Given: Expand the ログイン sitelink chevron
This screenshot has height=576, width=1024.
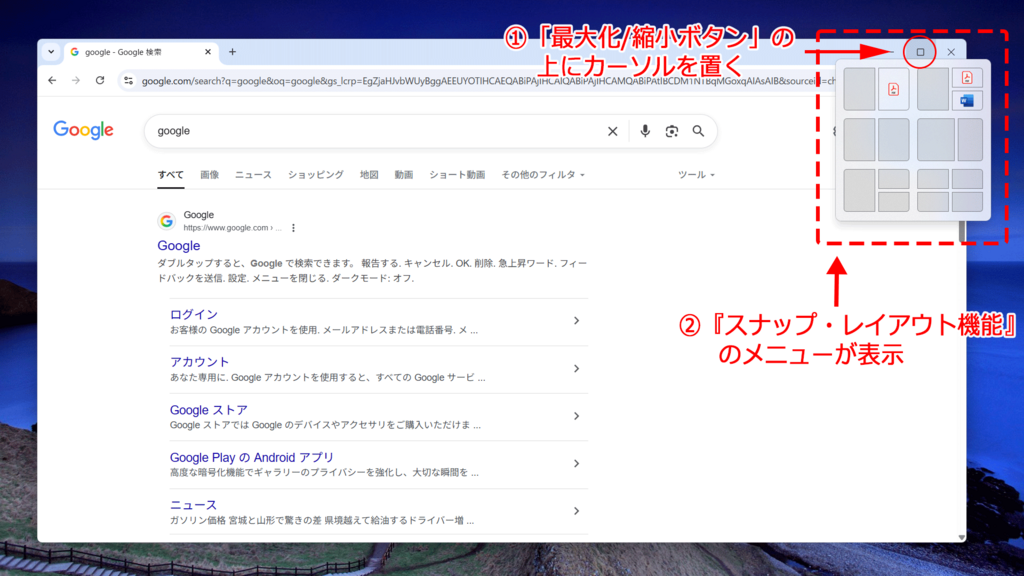Looking at the screenshot, I should pyautogui.click(x=576, y=321).
